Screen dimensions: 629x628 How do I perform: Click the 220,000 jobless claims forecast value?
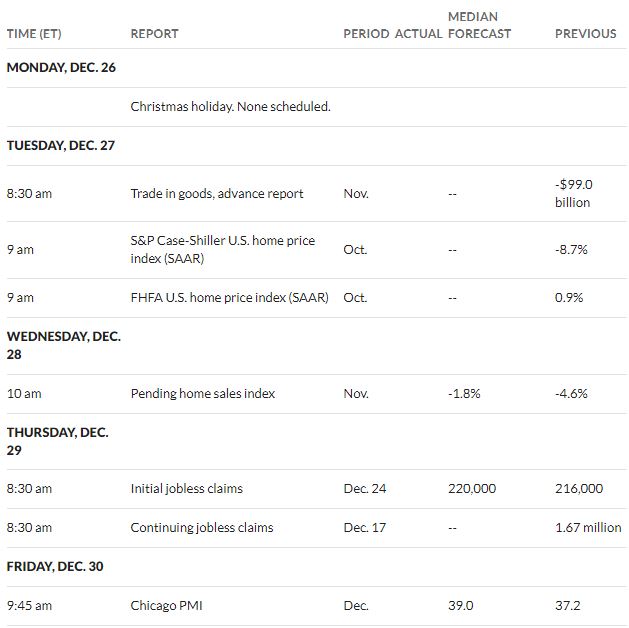pyautogui.click(x=472, y=488)
